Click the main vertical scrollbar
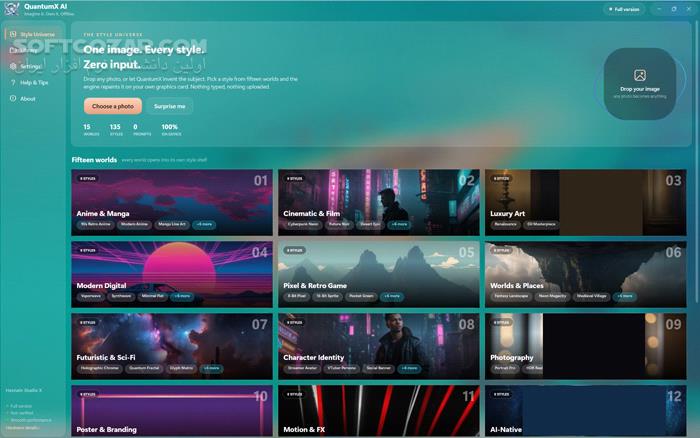Screen dimensions: 700x438 [x=697, y=161]
